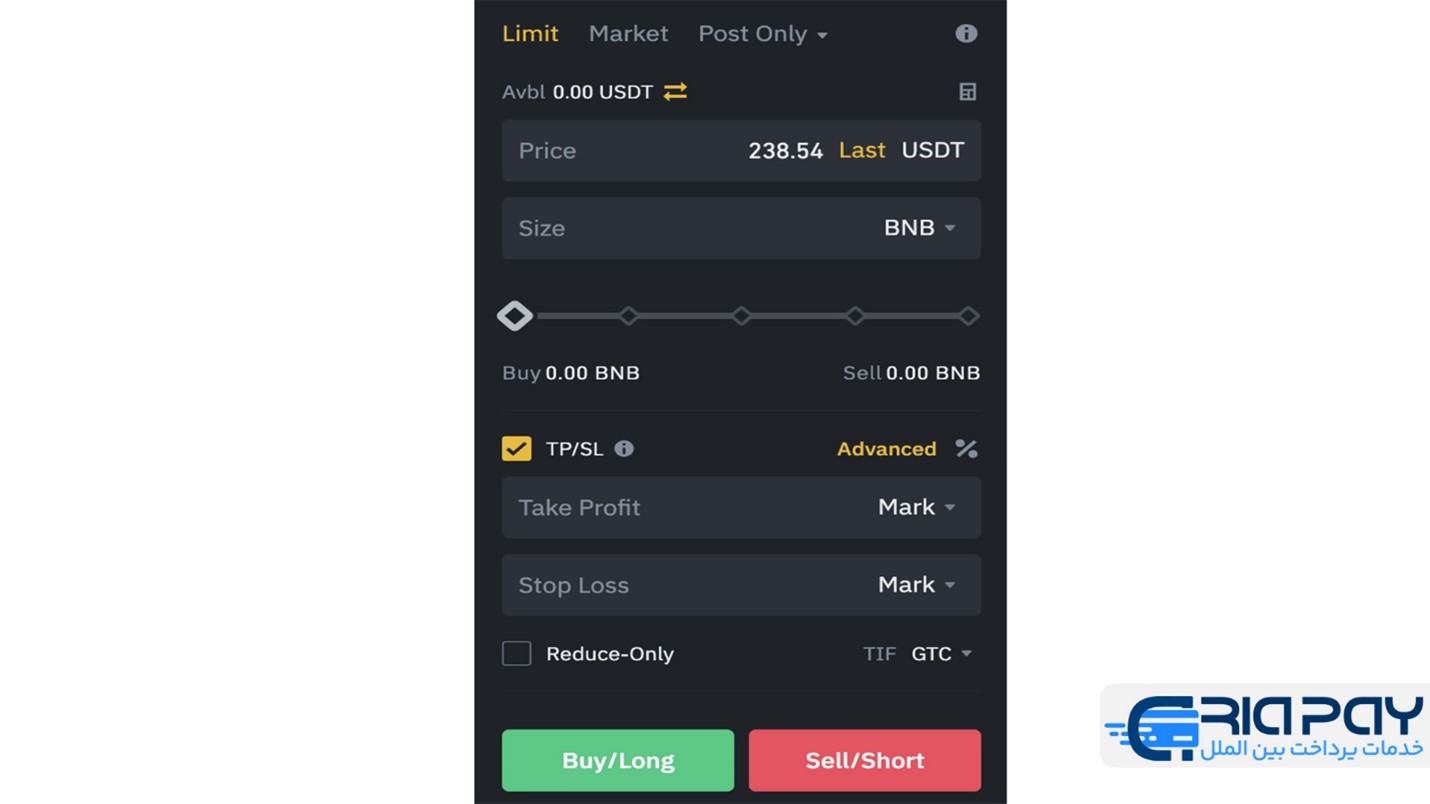The height and width of the screenshot is (804, 1430).
Task: Uncheck the TP/SL checkbox
Action: [516, 448]
